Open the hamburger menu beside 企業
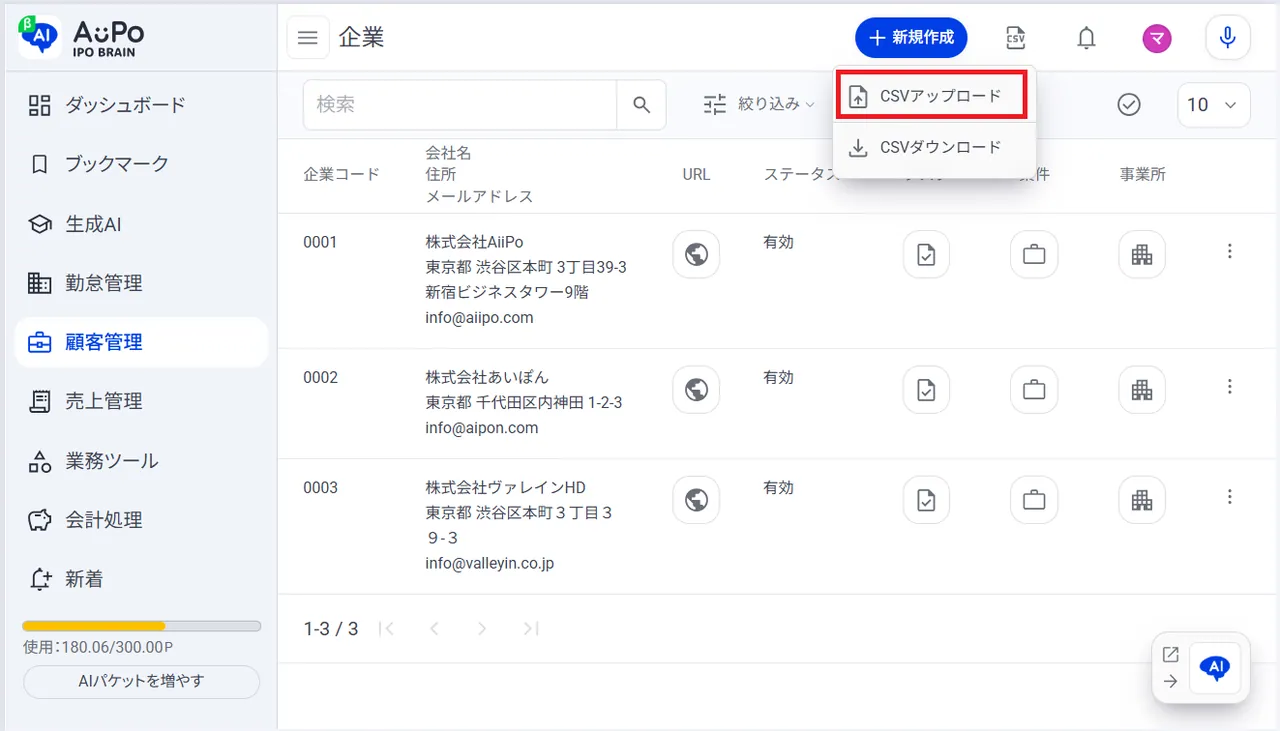The height and width of the screenshot is (731, 1280). tap(308, 38)
